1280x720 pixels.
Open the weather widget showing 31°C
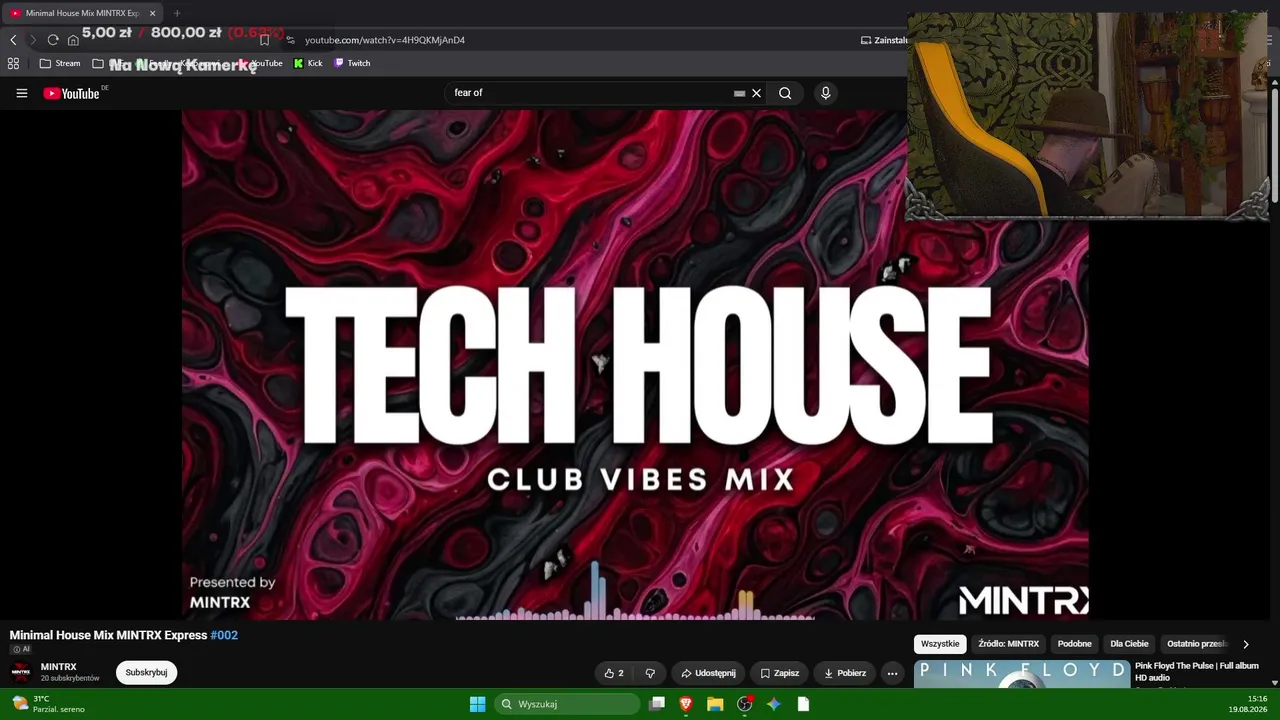click(x=48, y=704)
